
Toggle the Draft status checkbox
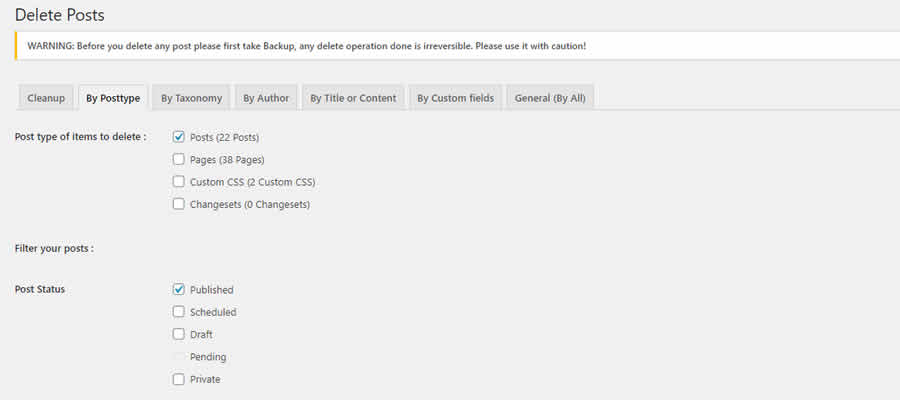pyautogui.click(x=179, y=334)
